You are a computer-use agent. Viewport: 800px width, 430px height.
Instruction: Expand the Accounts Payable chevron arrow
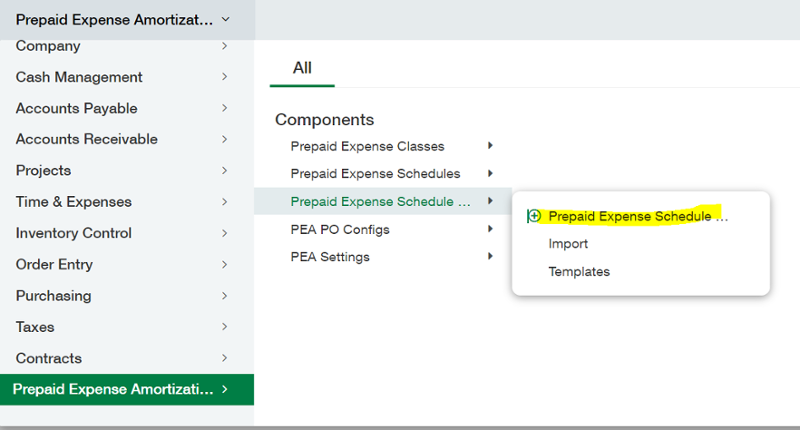tap(224, 108)
